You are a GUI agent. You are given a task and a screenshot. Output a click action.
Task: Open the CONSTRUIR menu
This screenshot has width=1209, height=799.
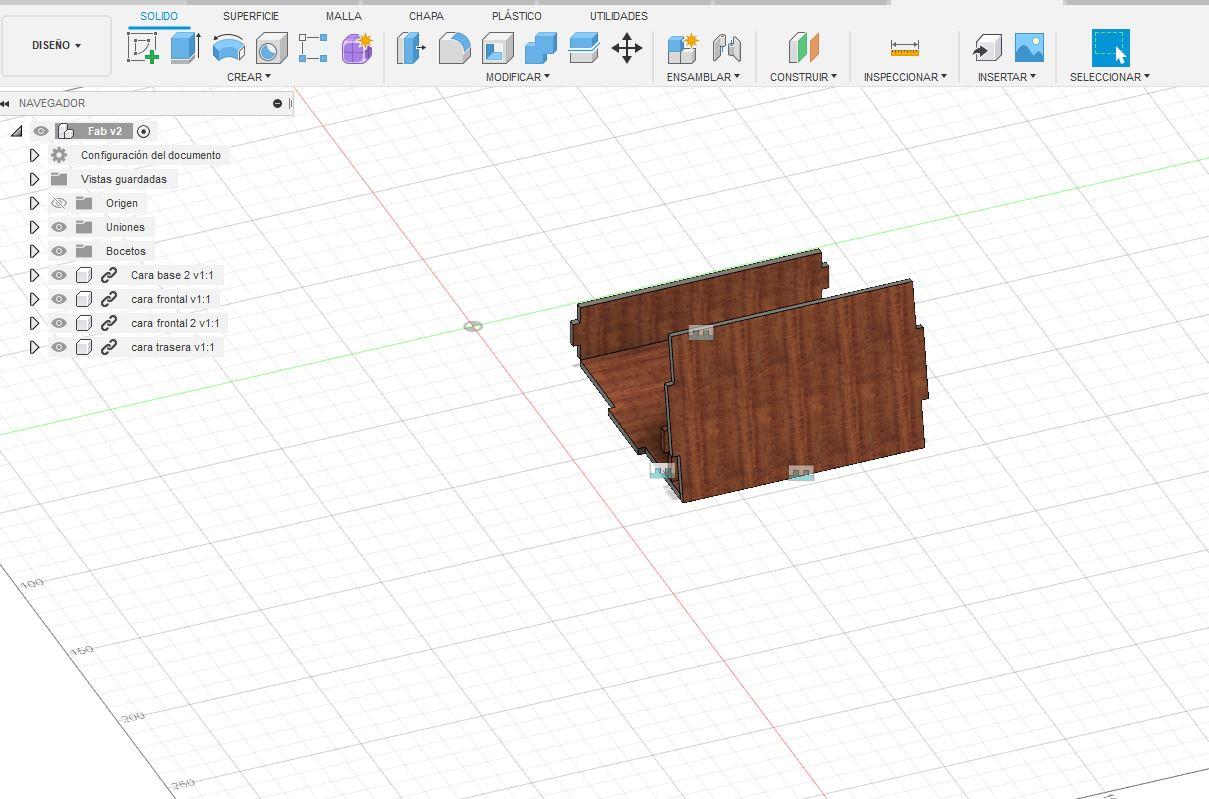coord(803,77)
